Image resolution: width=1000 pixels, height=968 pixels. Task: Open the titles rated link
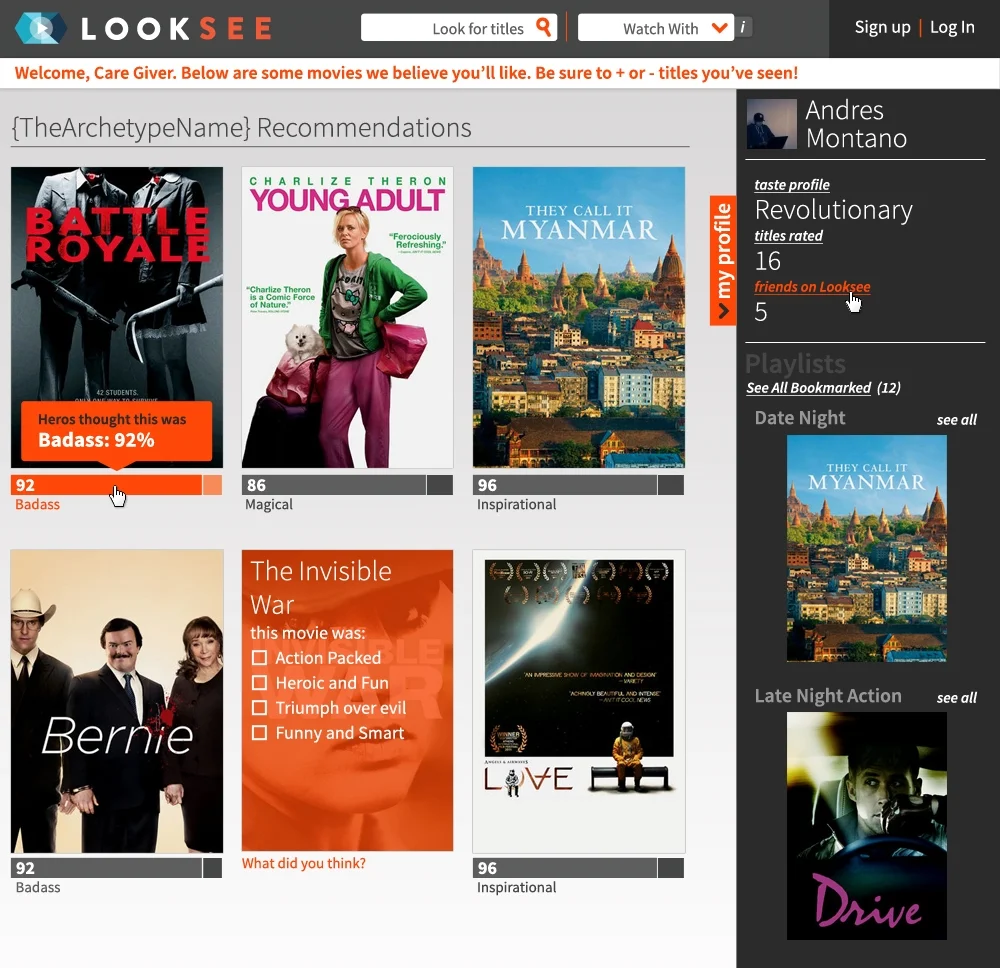coord(788,236)
